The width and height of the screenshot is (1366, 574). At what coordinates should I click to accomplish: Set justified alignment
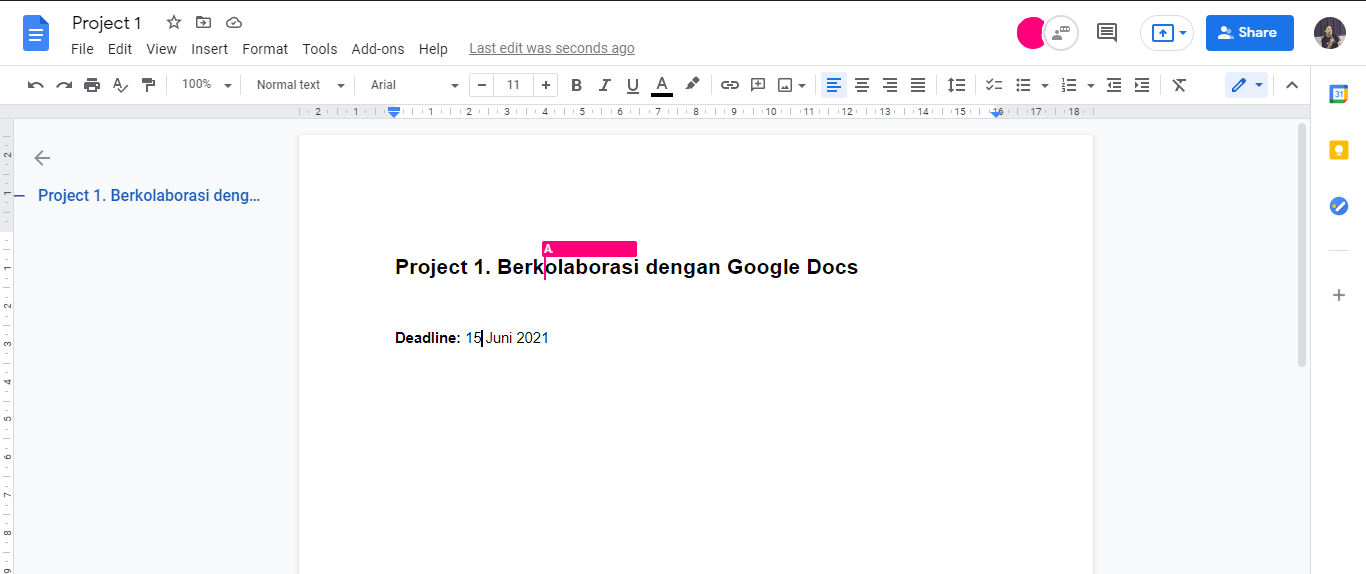[918, 85]
